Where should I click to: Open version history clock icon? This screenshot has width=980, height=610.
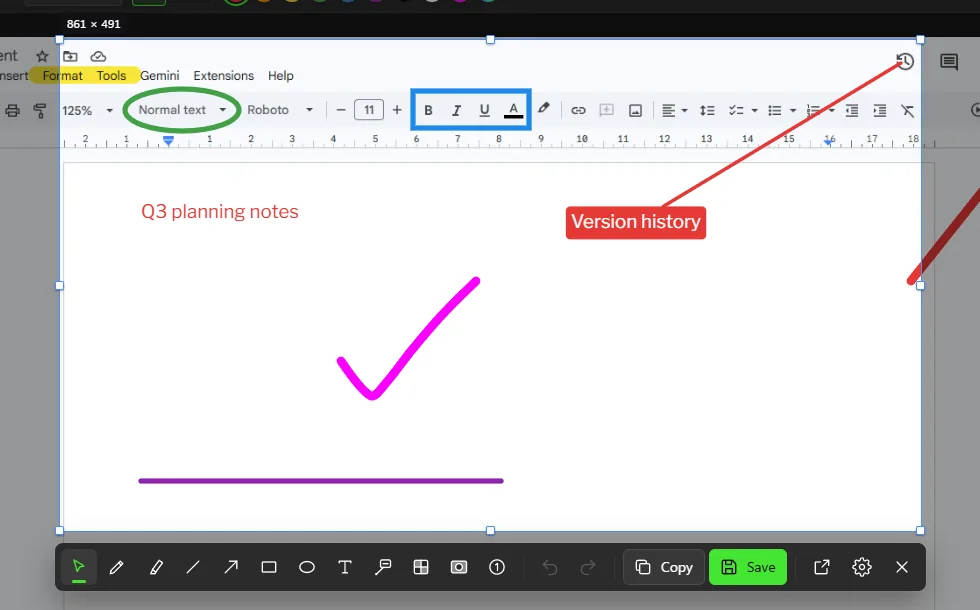[905, 61]
